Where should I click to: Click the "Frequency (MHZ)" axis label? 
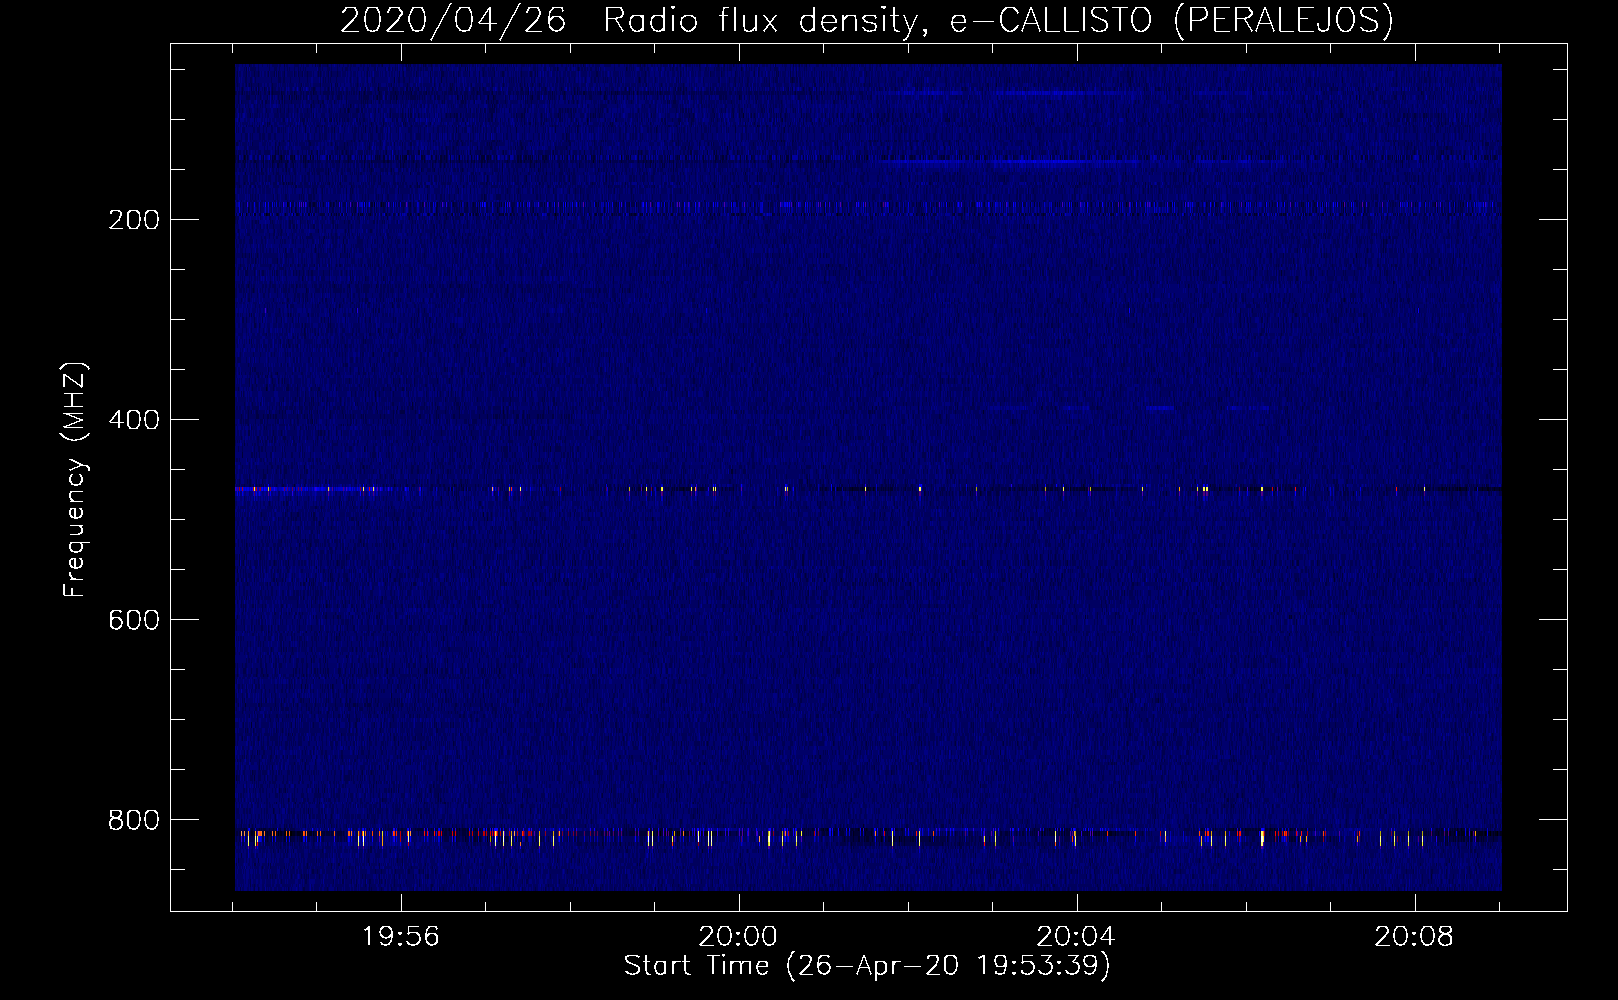click(75, 480)
